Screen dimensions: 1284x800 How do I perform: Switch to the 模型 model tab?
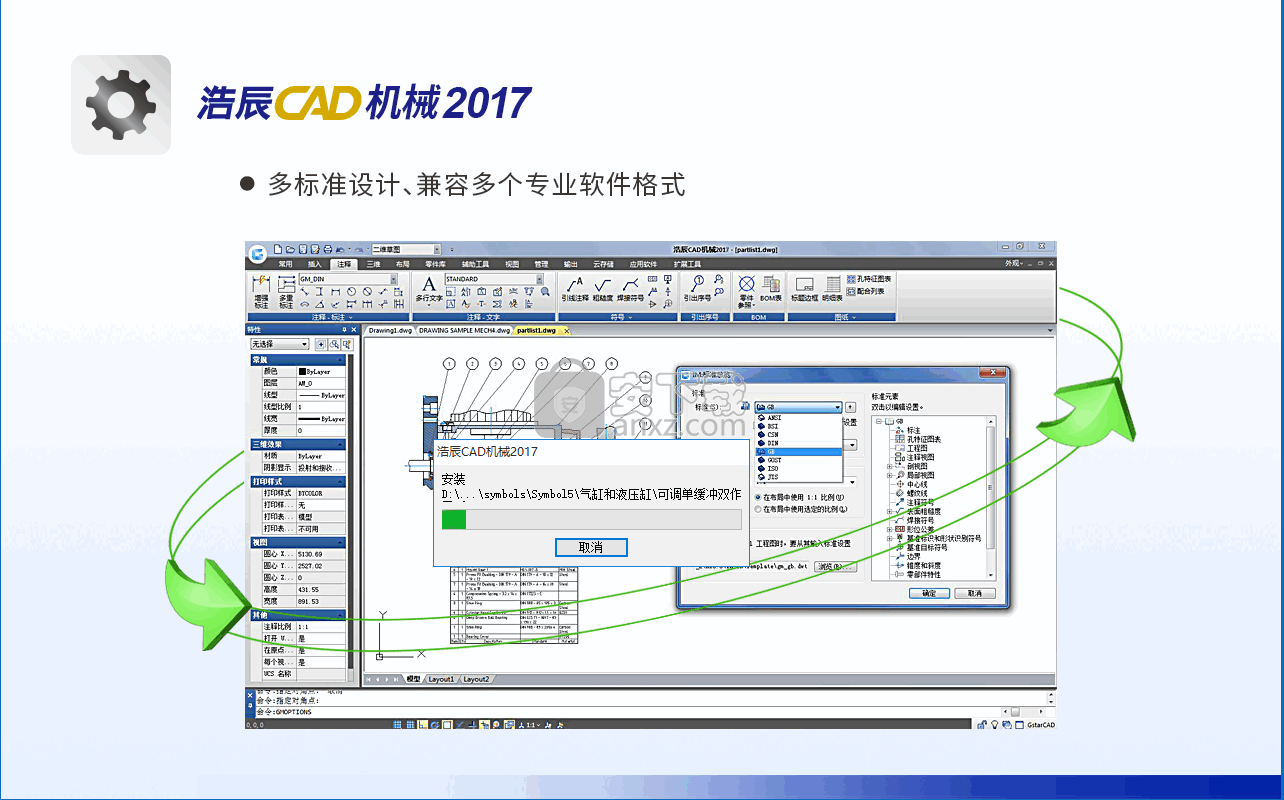tap(414, 679)
